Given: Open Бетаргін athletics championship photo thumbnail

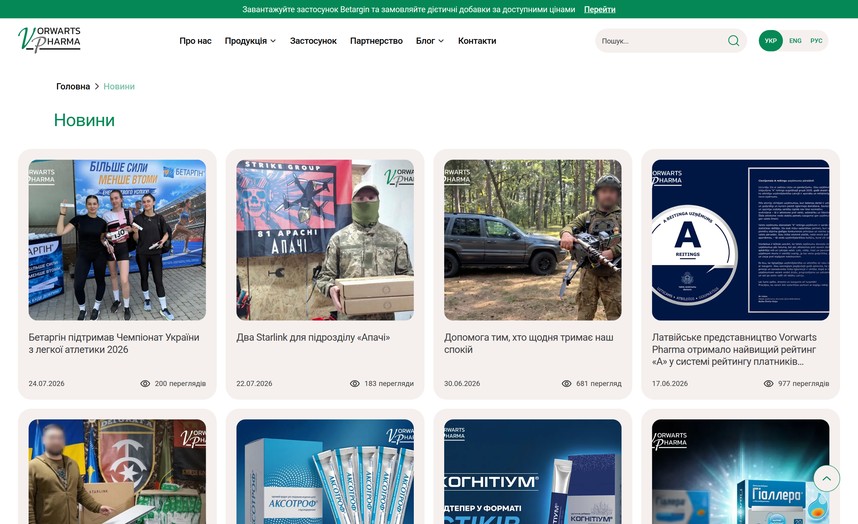Looking at the screenshot, I should point(117,240).
